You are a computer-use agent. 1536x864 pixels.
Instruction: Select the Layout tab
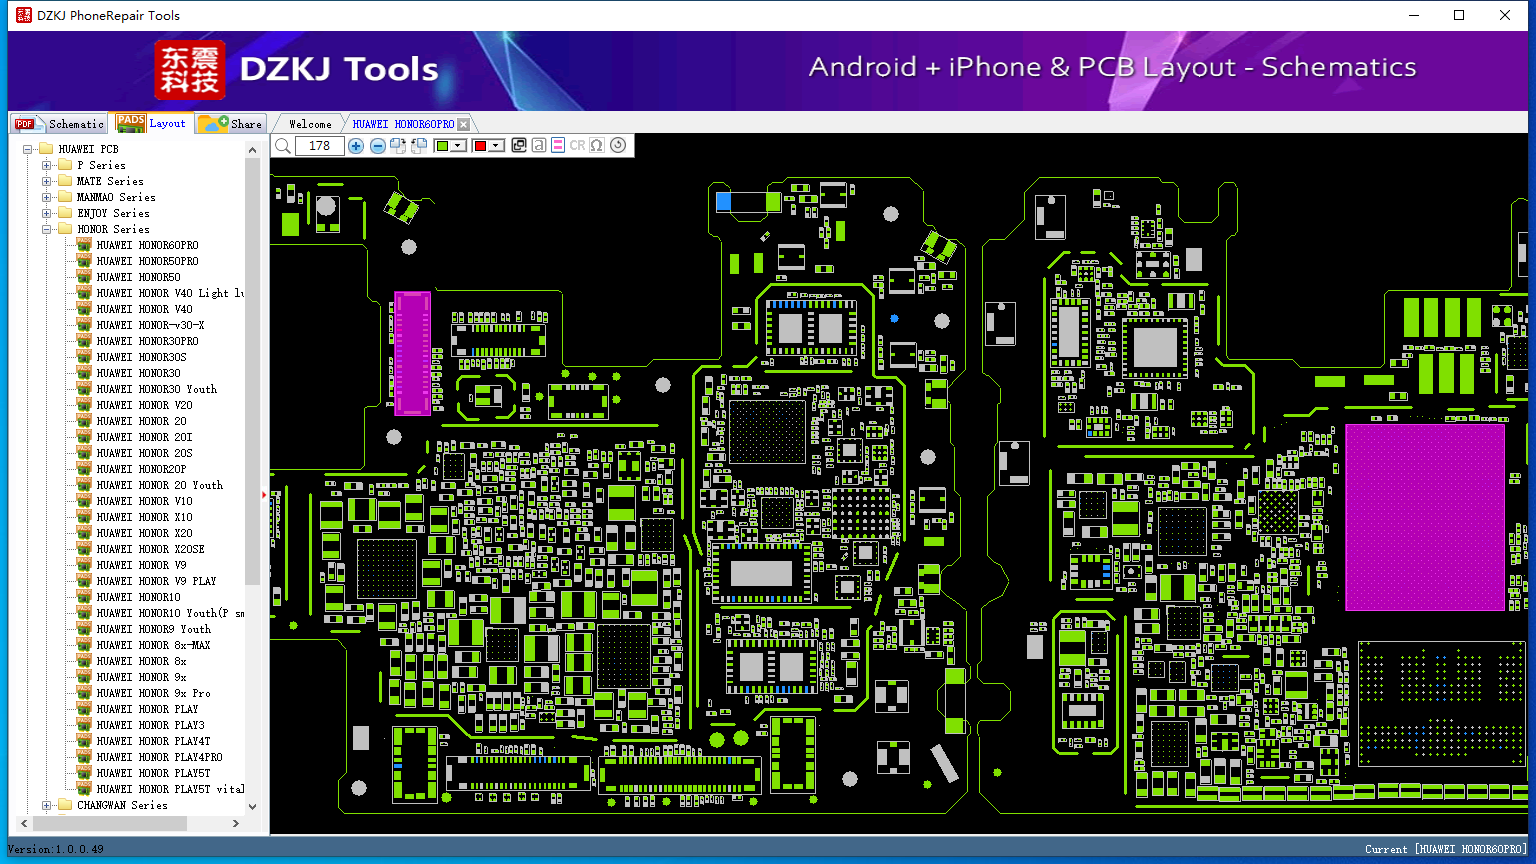click(151, 123)
